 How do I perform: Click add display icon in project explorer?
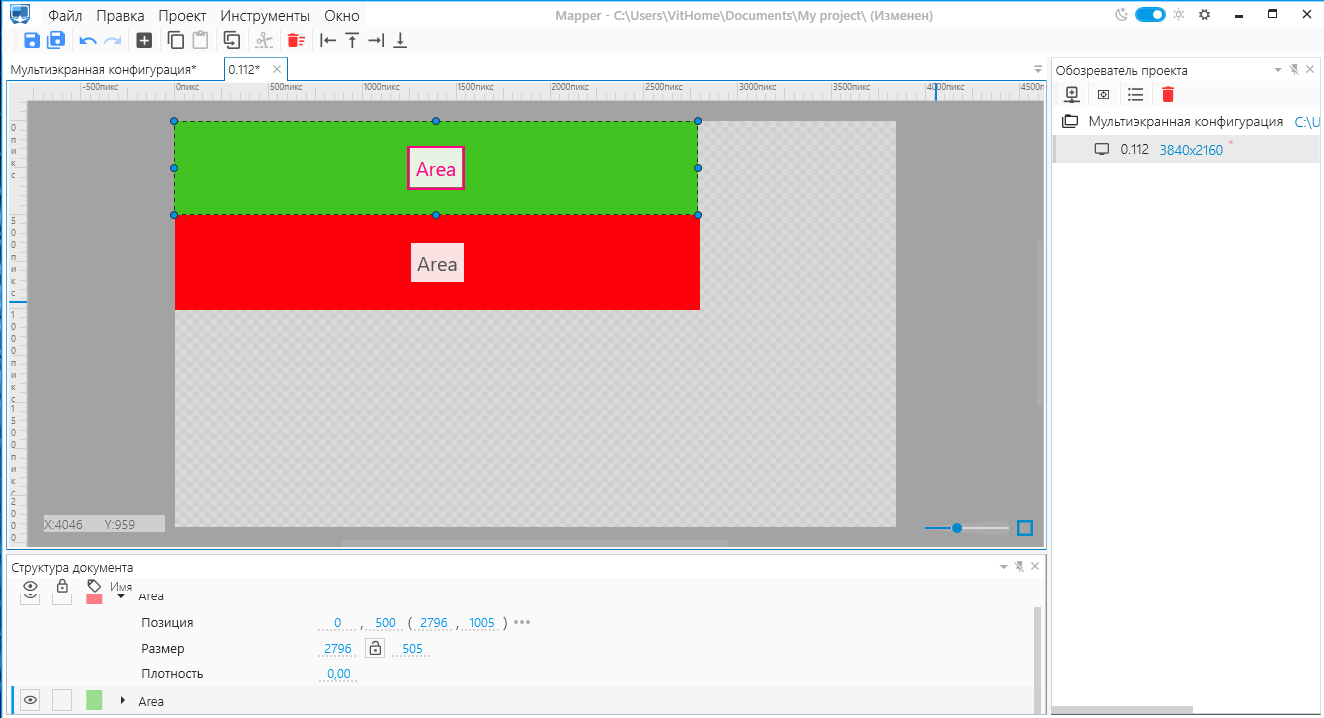pyautogui.click(x=1072, y=94)
